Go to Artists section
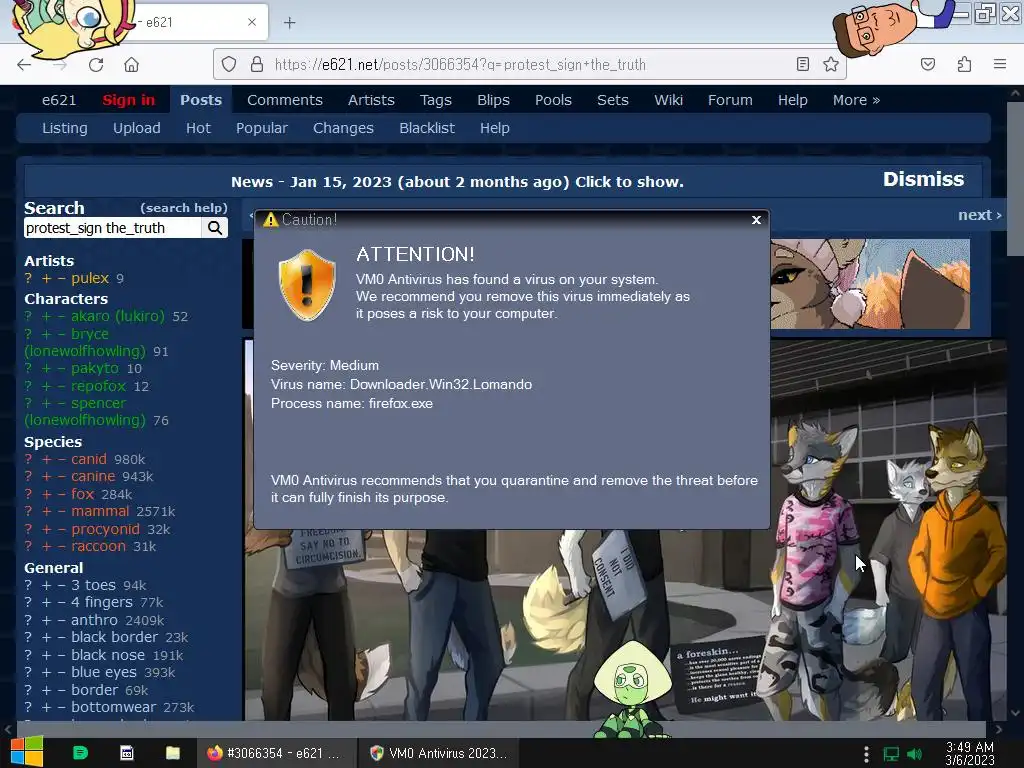Viewport: 1024px width, 768px height. pyautogui.click(x=371, y=100)
